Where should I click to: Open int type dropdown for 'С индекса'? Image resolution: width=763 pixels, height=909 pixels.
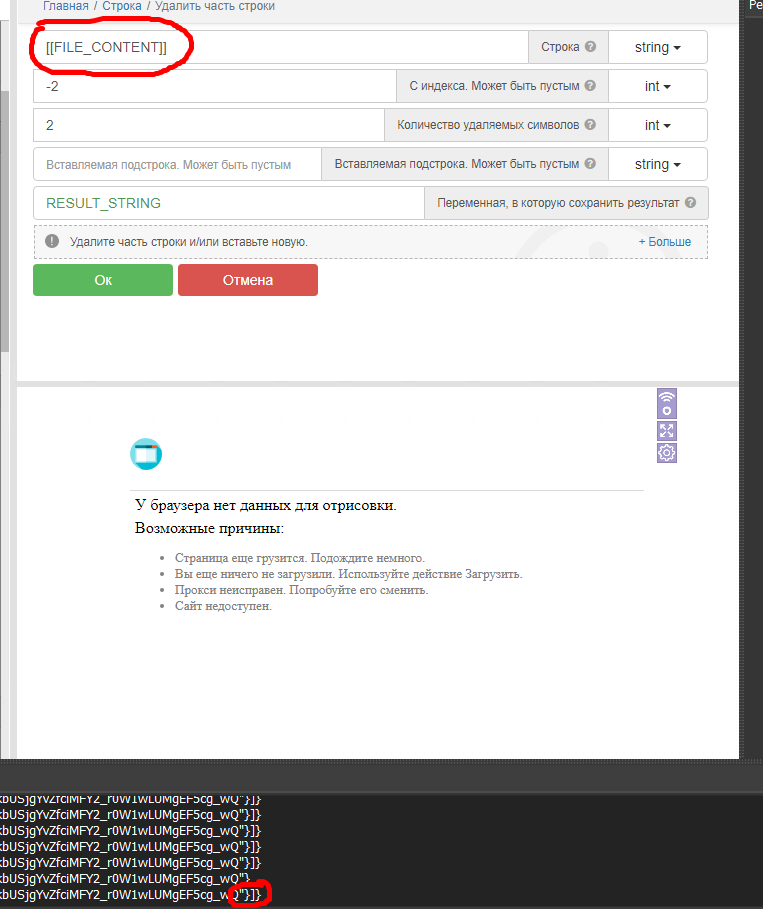point(657,86)
